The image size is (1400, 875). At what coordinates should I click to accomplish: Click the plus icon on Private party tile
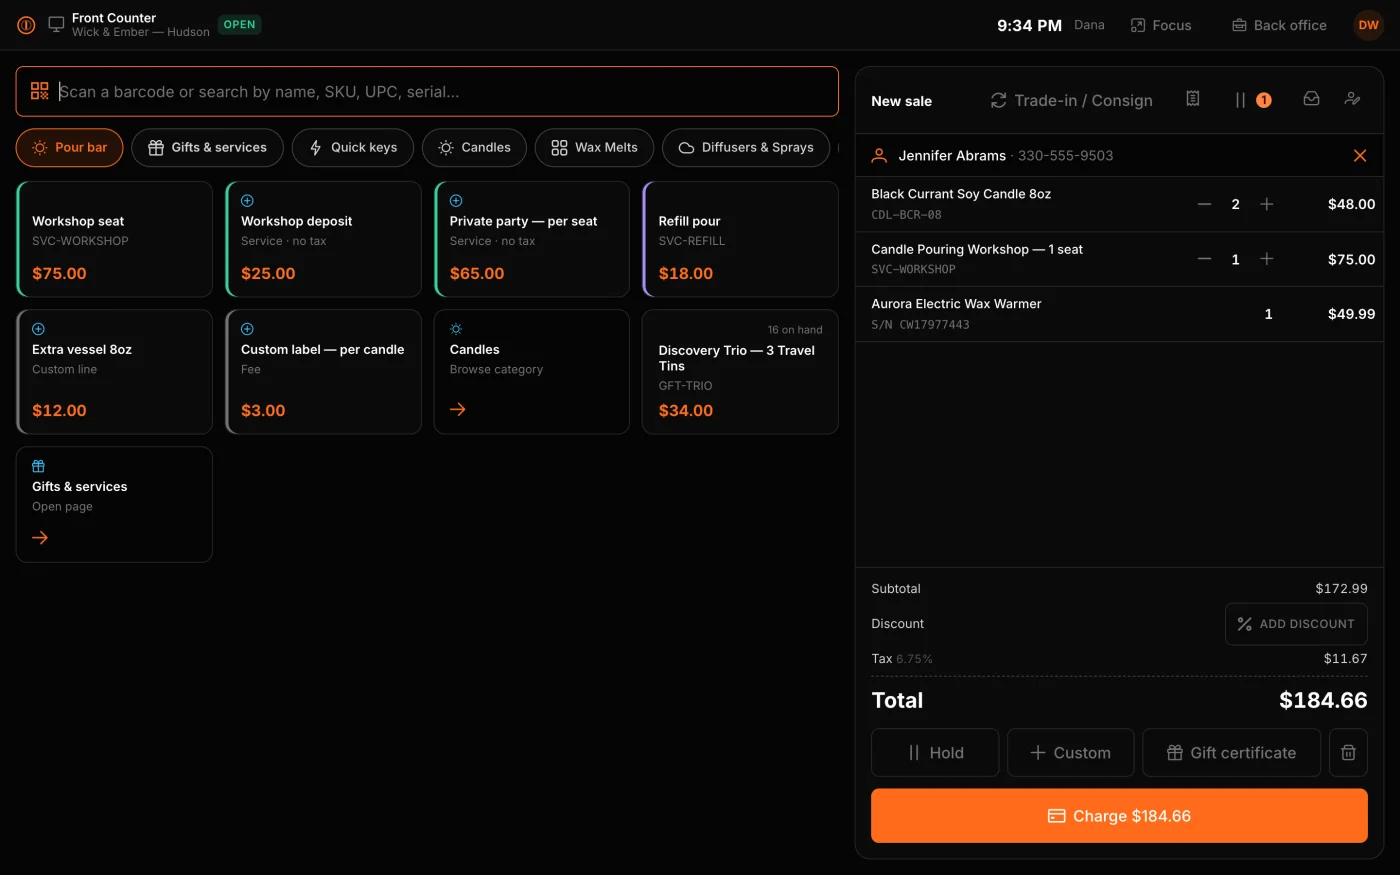point(456,201)
